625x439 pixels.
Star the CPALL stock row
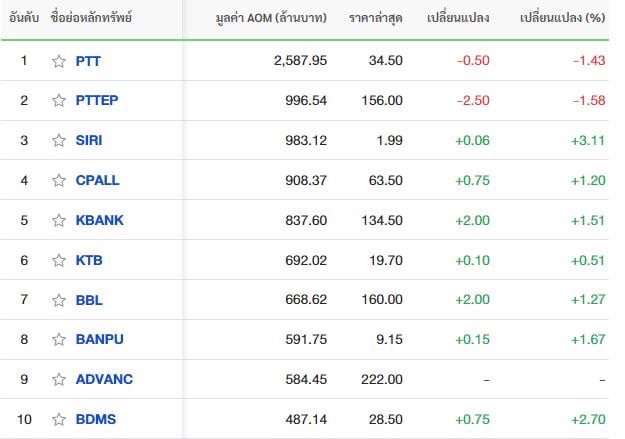pyautogui.click(x=59, y=180)
